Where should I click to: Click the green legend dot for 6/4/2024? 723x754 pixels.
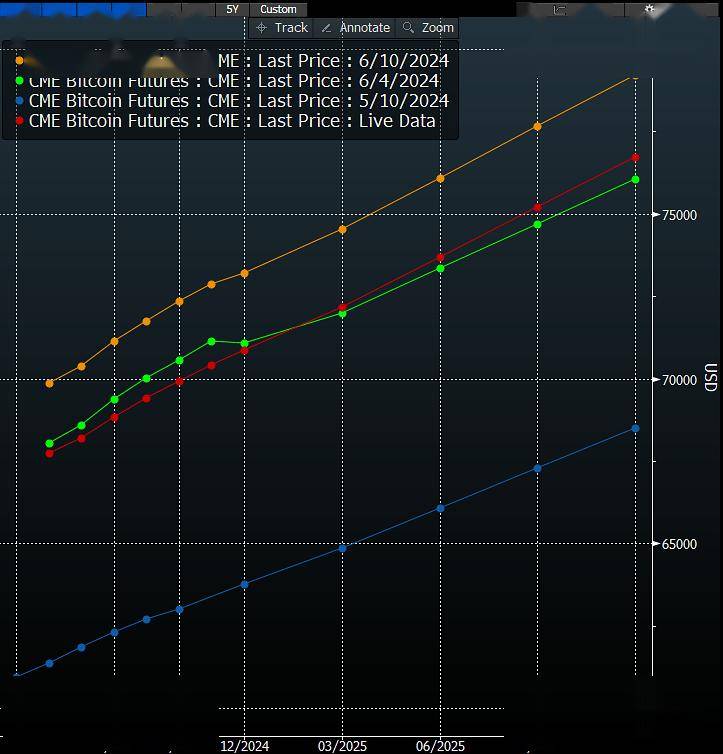tap(19, 81)
